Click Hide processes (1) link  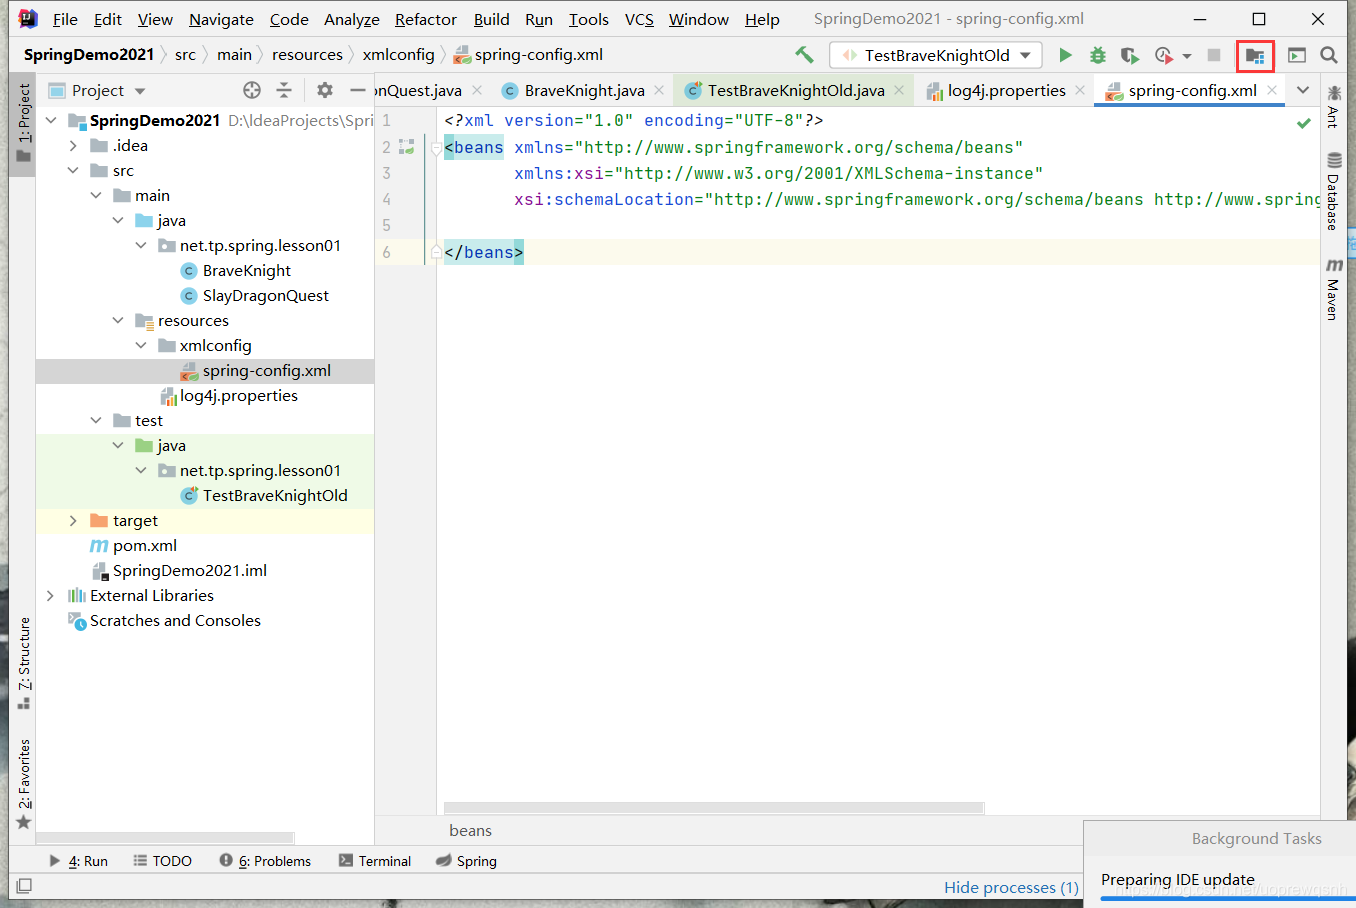click(1011, 887)
